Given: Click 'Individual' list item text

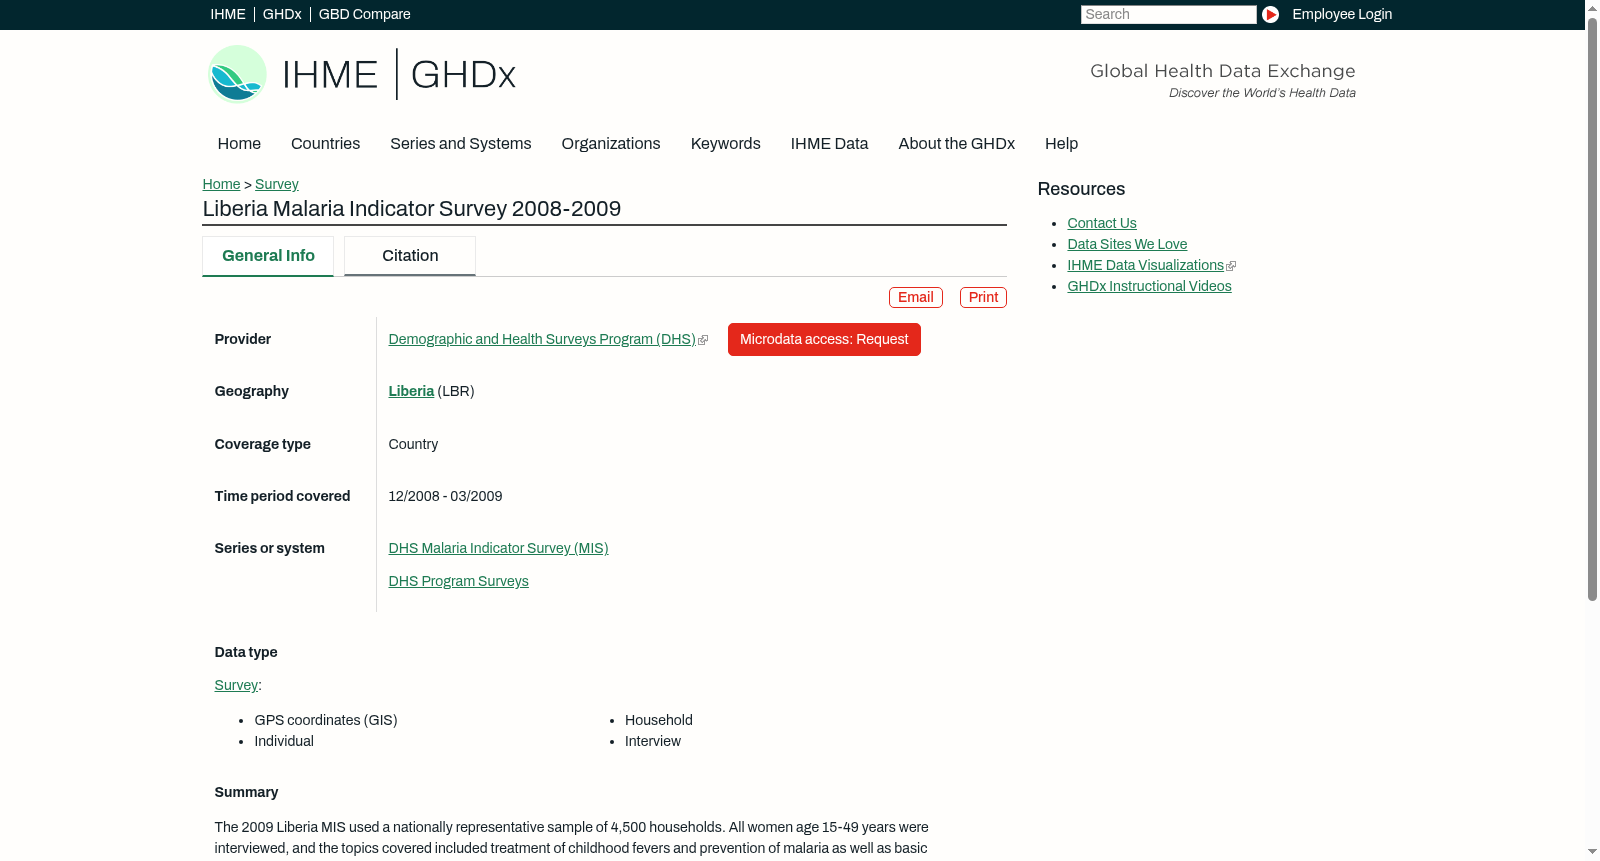Looking at the screenshot, I should (x=284, y=742).
